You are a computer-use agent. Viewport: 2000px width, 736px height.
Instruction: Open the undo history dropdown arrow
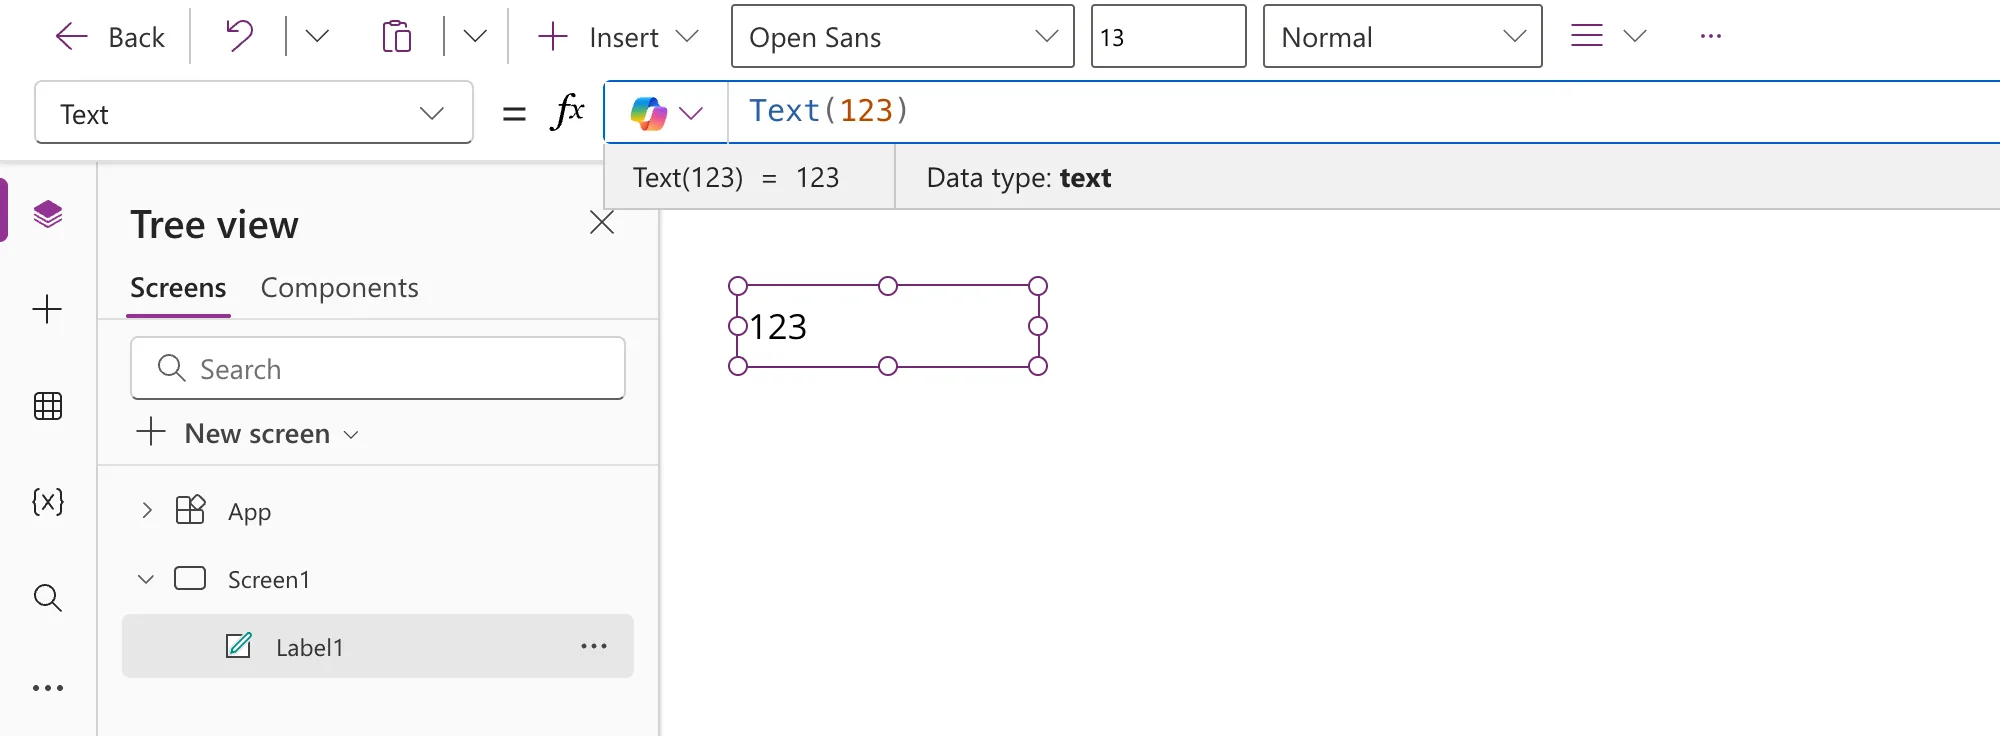(317, 37)
